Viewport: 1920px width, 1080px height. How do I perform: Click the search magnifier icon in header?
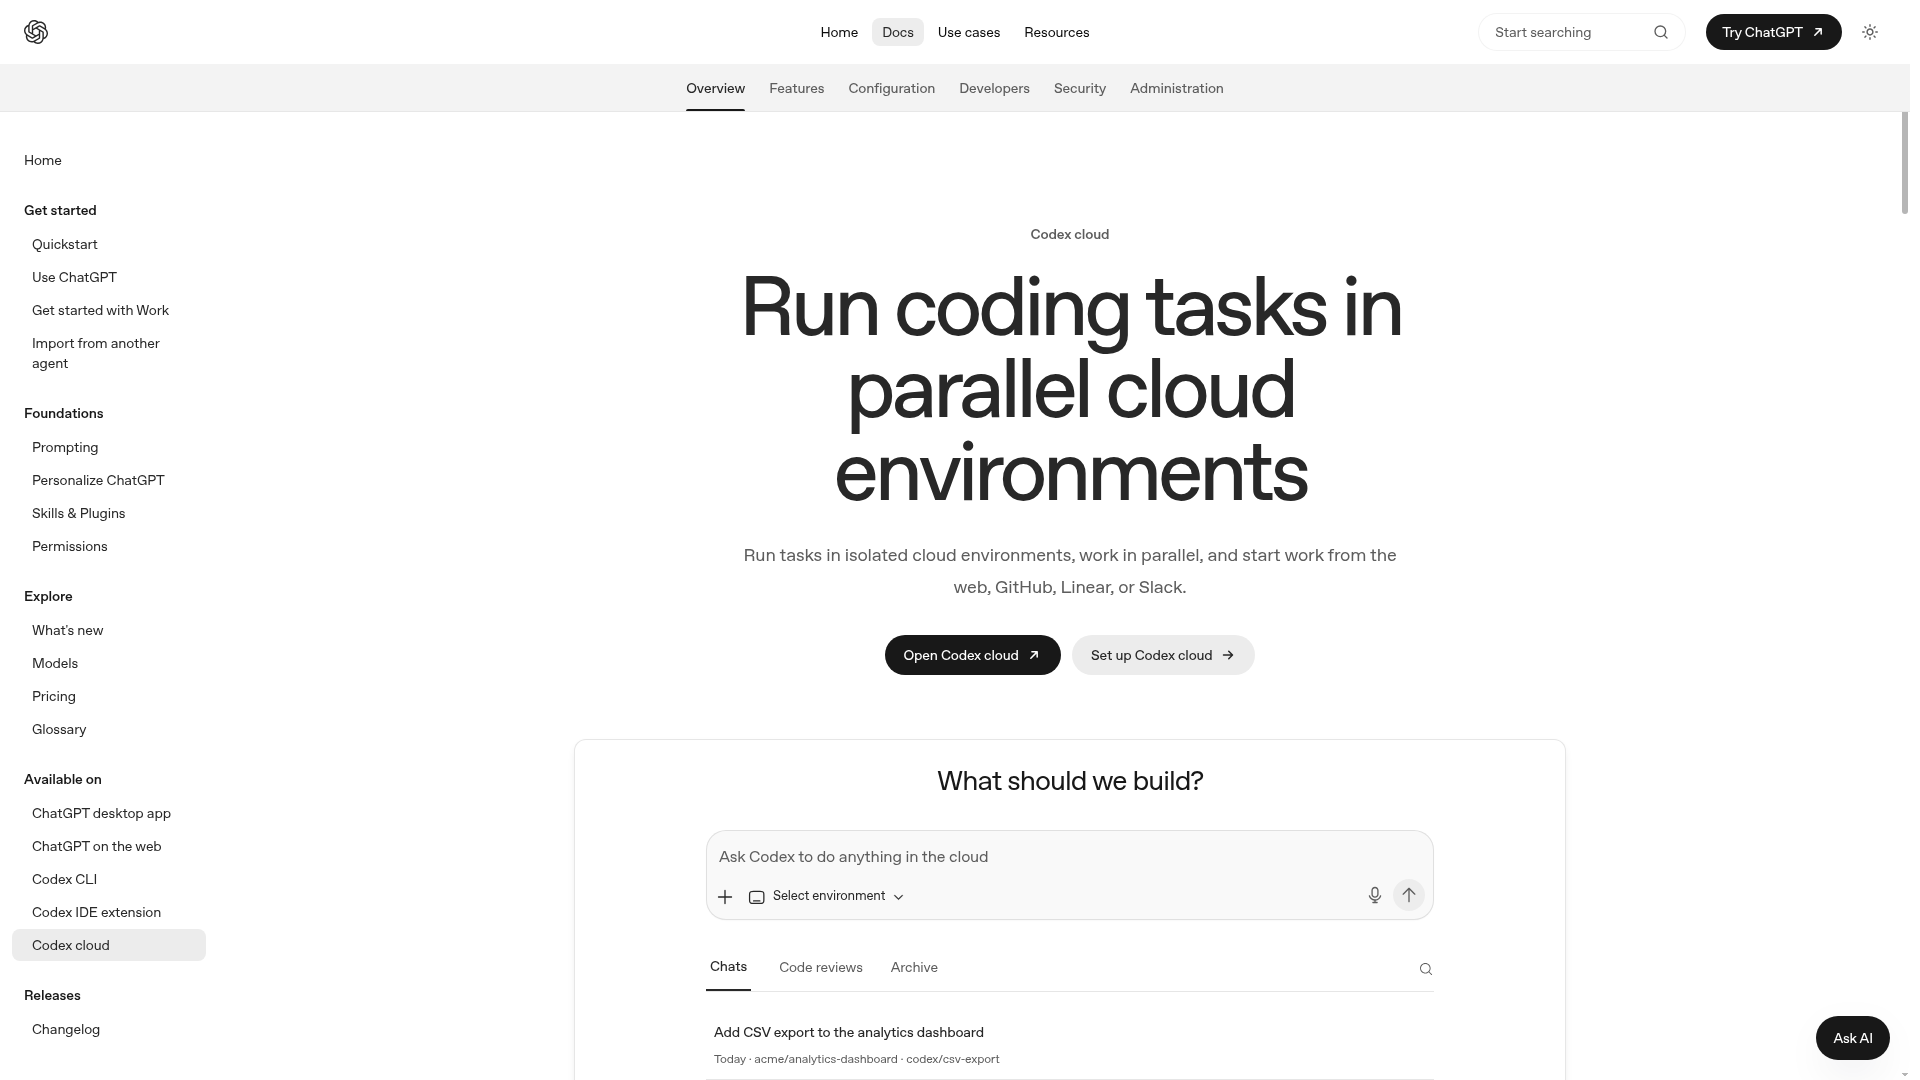click(1661, 32)
